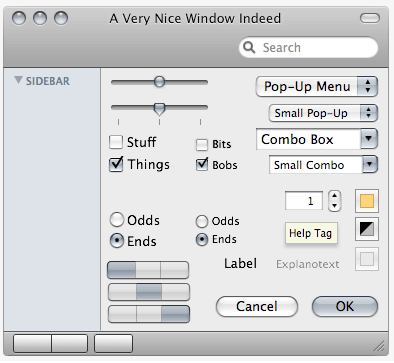Select the small Odds radio button
The image size is (394, 363).
click(x=202, y=221)
